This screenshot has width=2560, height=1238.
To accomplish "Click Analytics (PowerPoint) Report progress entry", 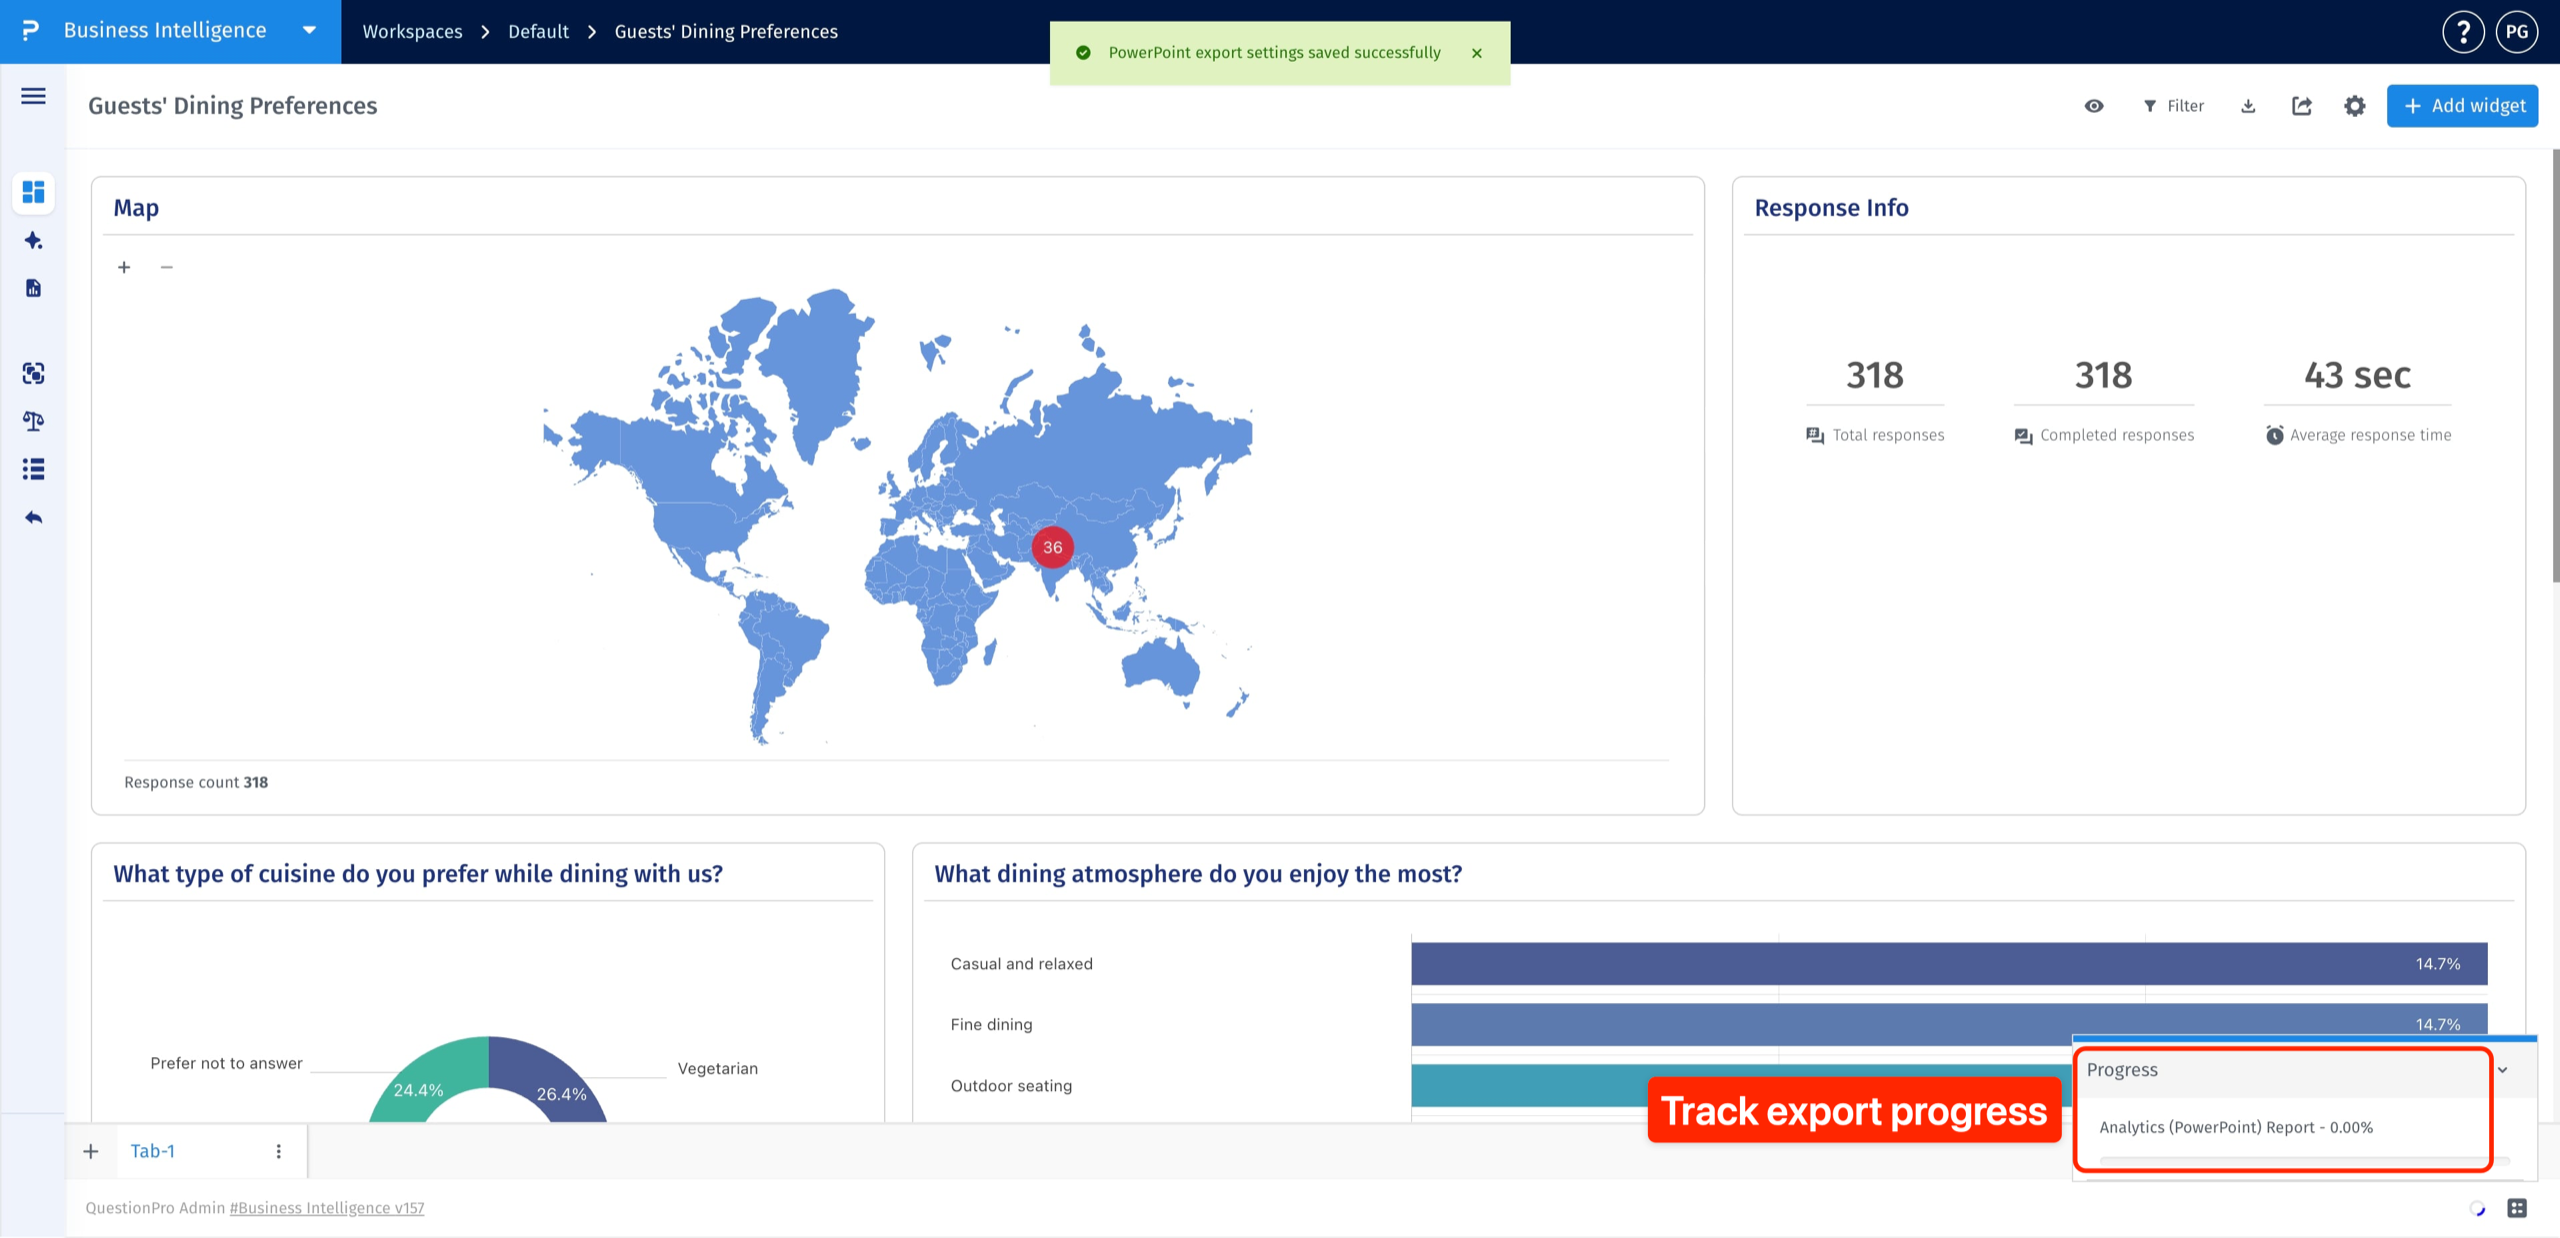I will [2236, 1127].
